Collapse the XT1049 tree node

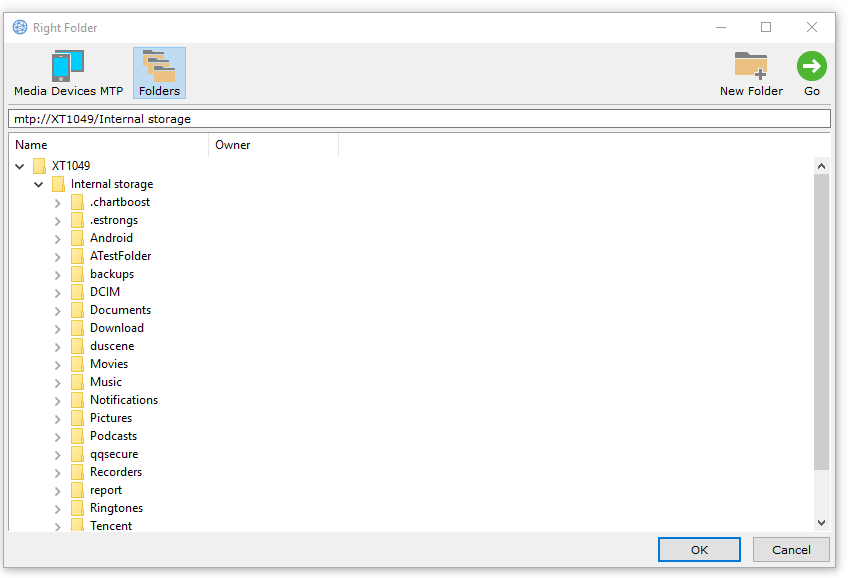tap(19, 166)
